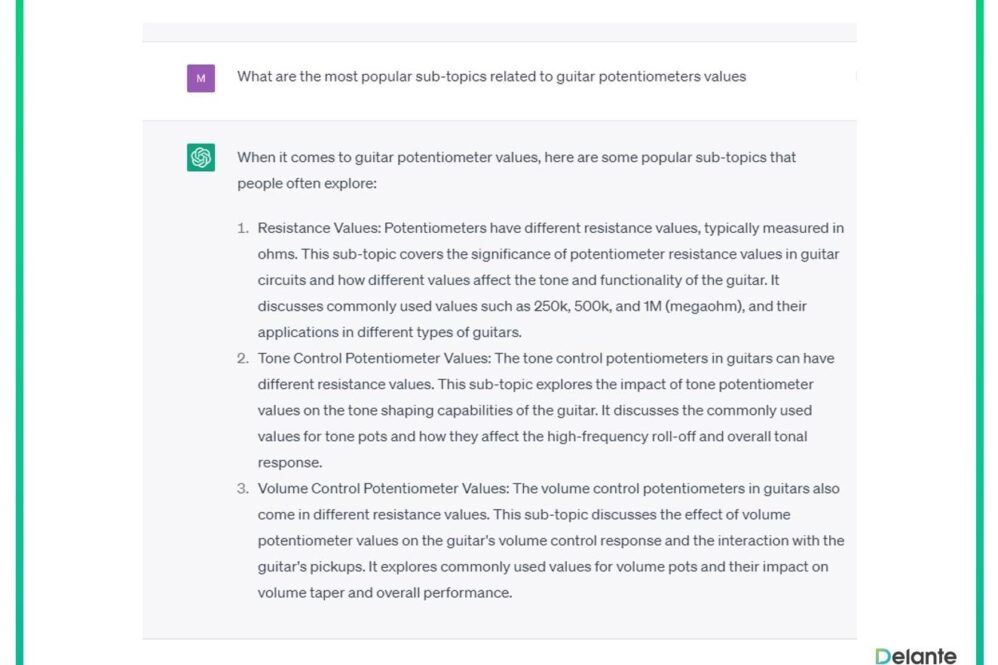Click the green ChatGPT logo icon

[200, 157]
